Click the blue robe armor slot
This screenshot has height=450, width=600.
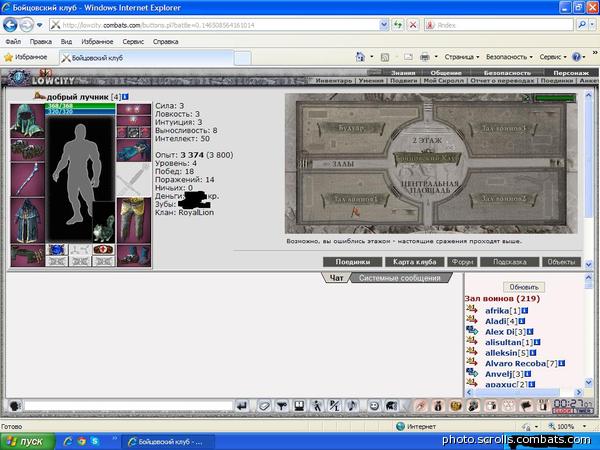coord(27,220)
